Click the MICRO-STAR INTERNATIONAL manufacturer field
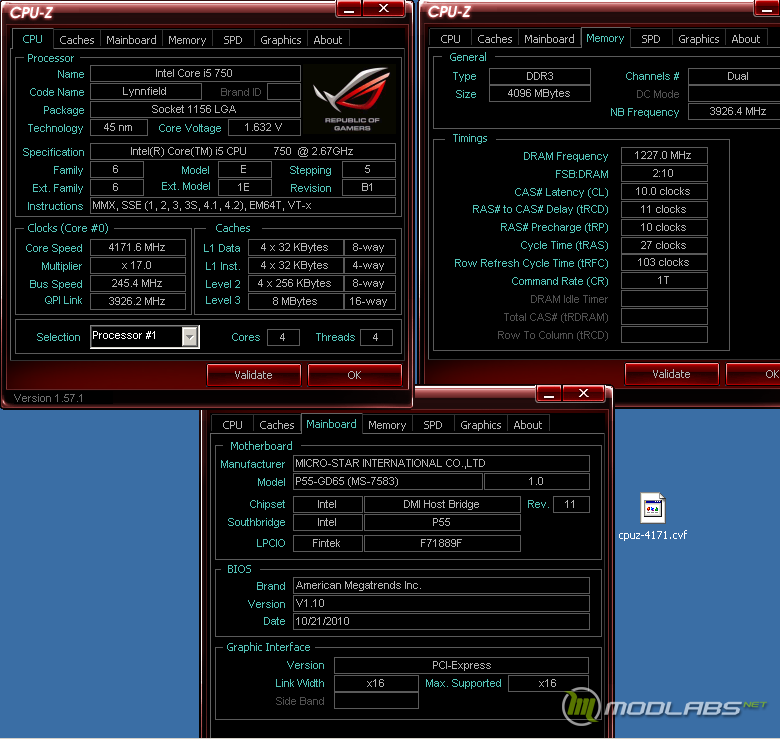The image size is (780, 740). (441, 463)
